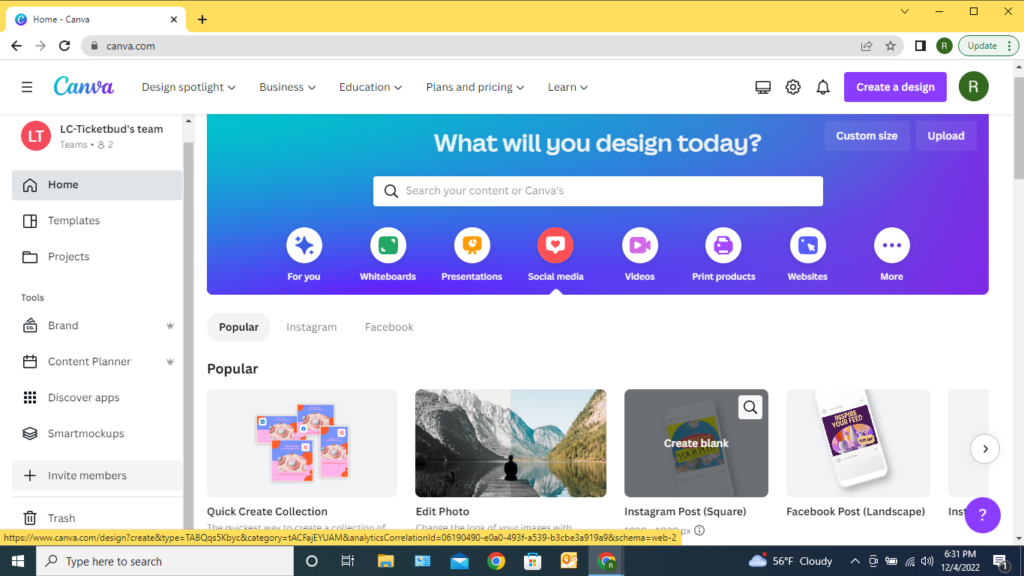Open Trash in the sidebar
This screenshot has height=576, width=1024.
pyautogui.click(x=97, y=518)
